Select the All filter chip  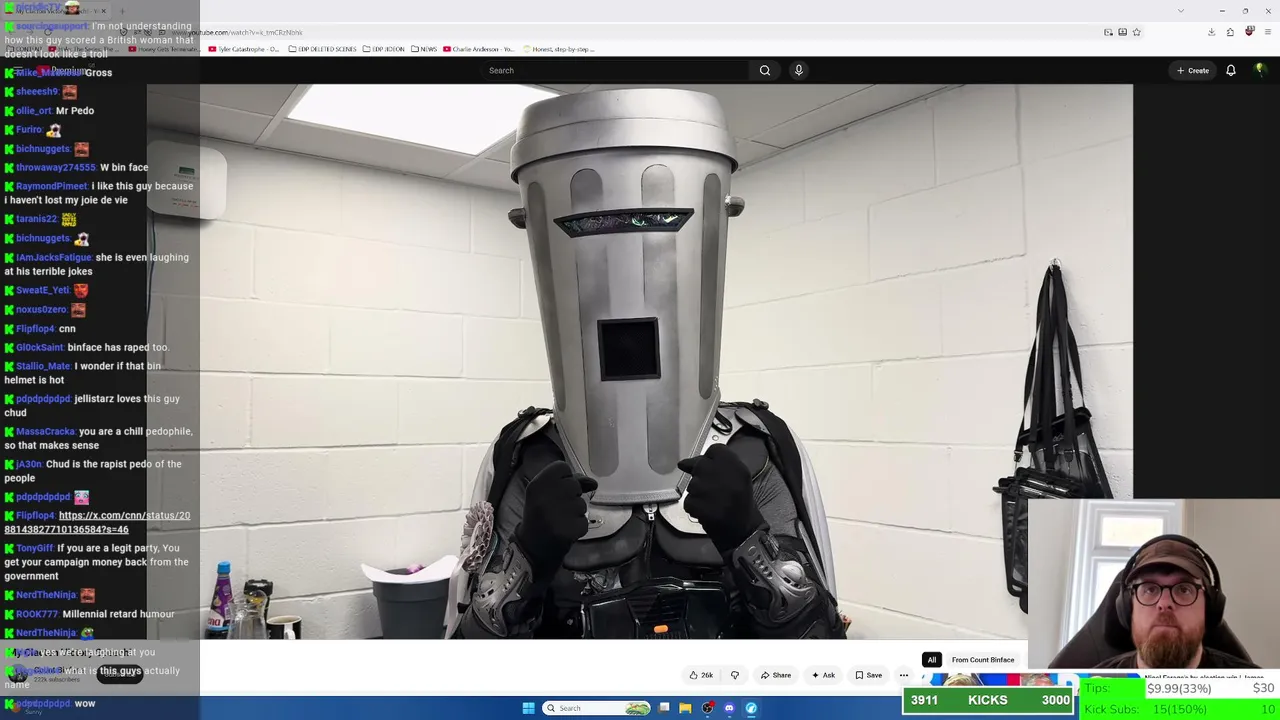tap(932, 660)
